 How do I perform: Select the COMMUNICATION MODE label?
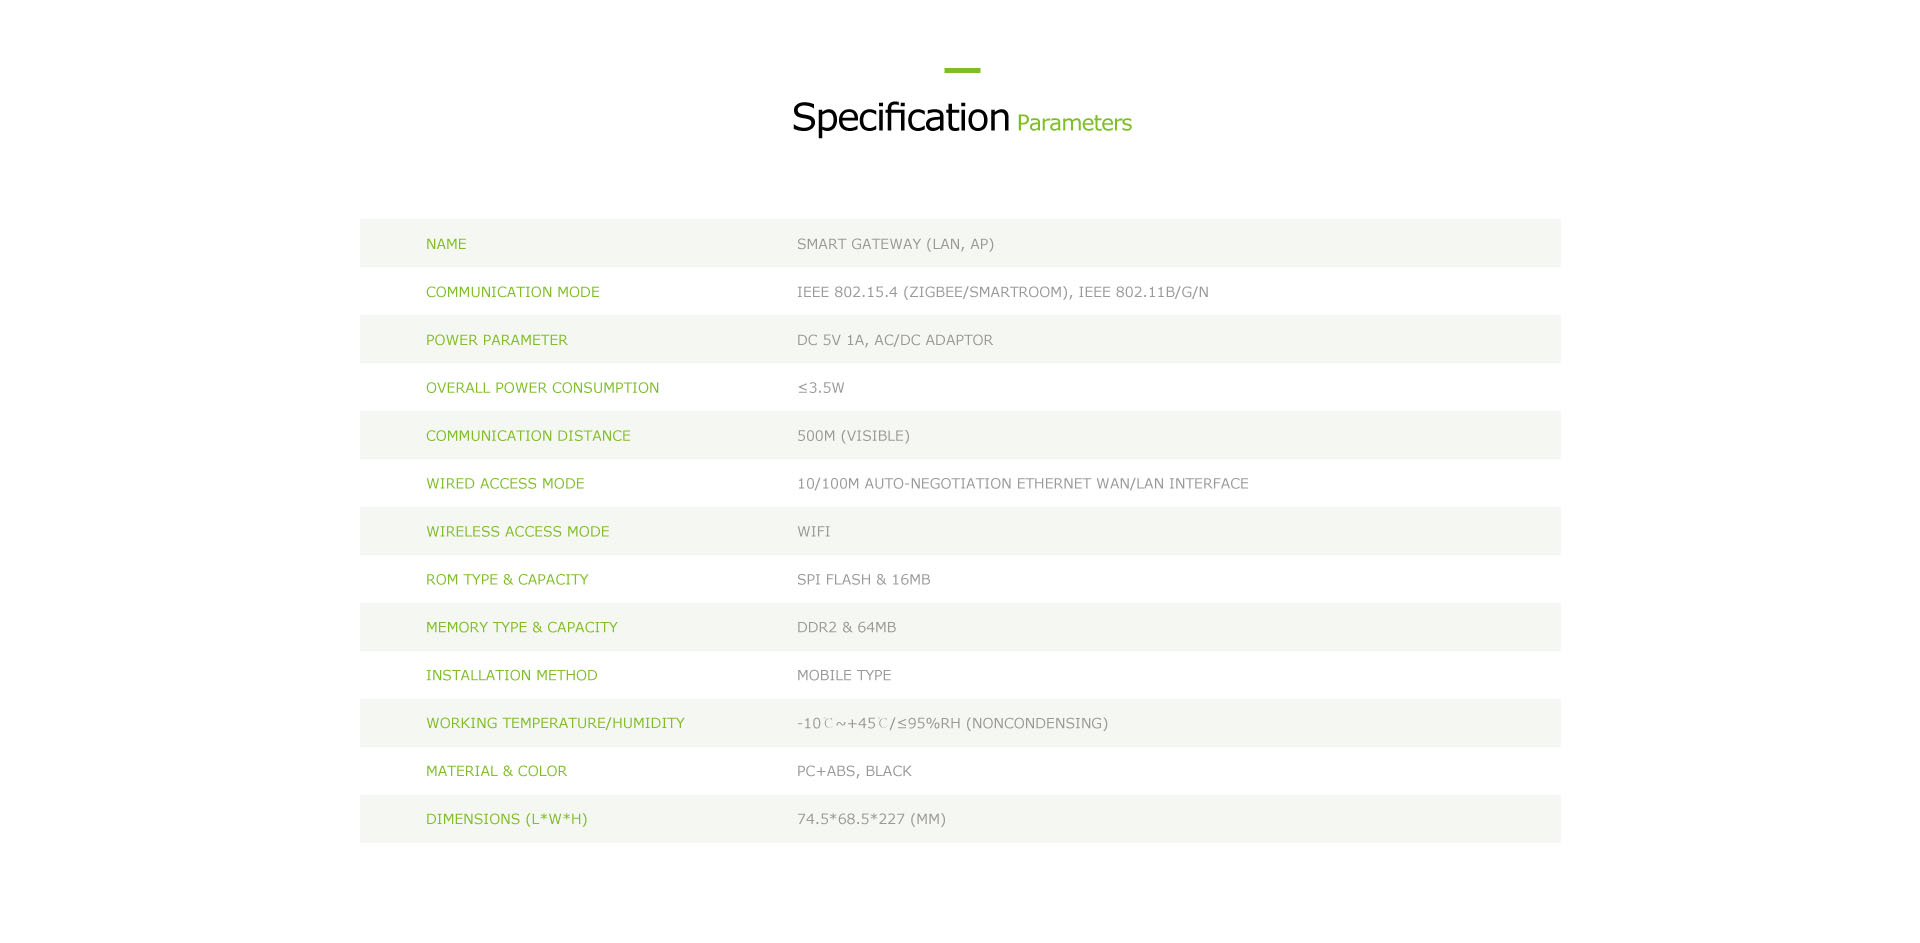click(513, 292)
